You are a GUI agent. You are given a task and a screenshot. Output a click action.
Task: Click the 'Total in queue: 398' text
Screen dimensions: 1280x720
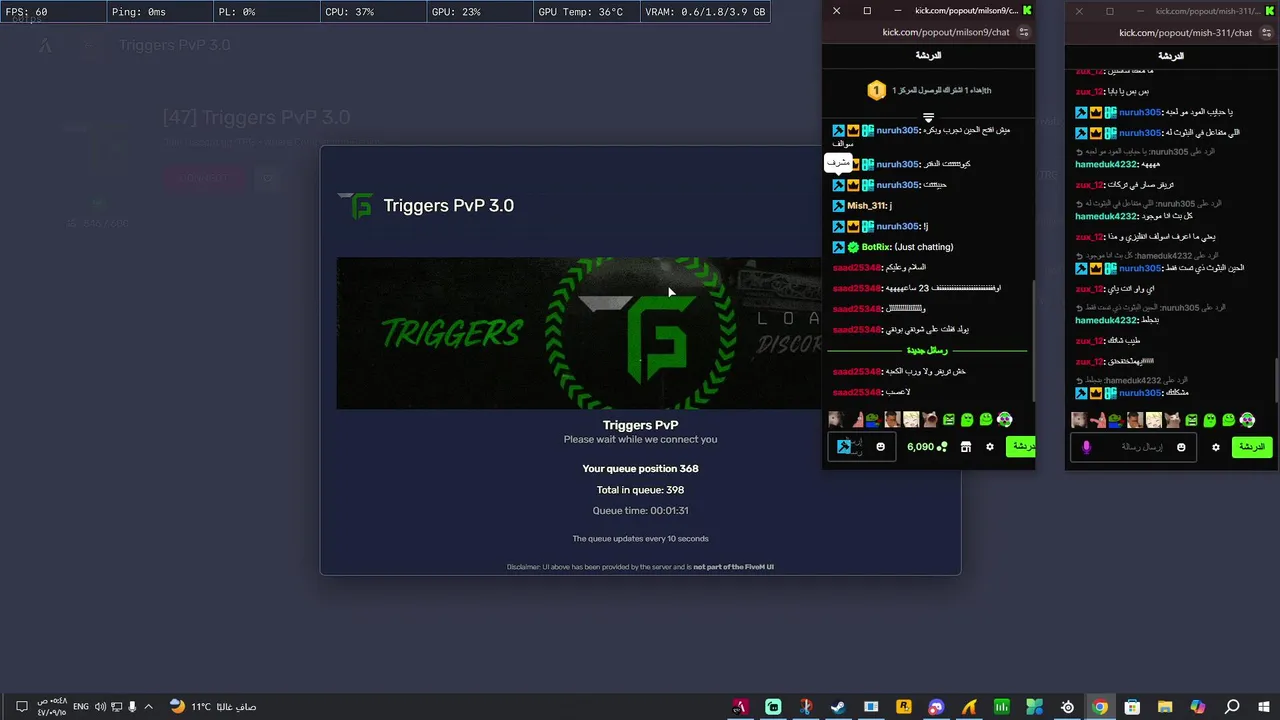[640, 490]
